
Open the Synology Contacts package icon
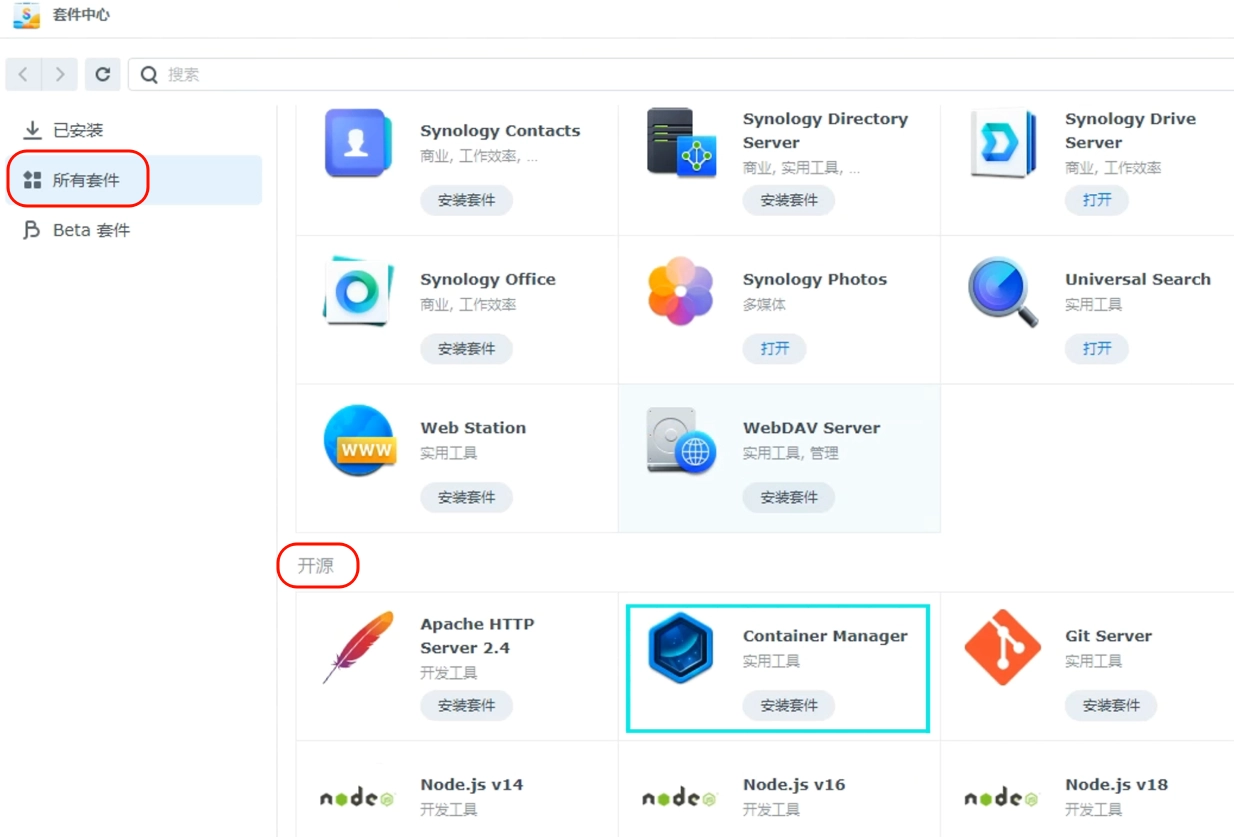click(x=358, y=143)
